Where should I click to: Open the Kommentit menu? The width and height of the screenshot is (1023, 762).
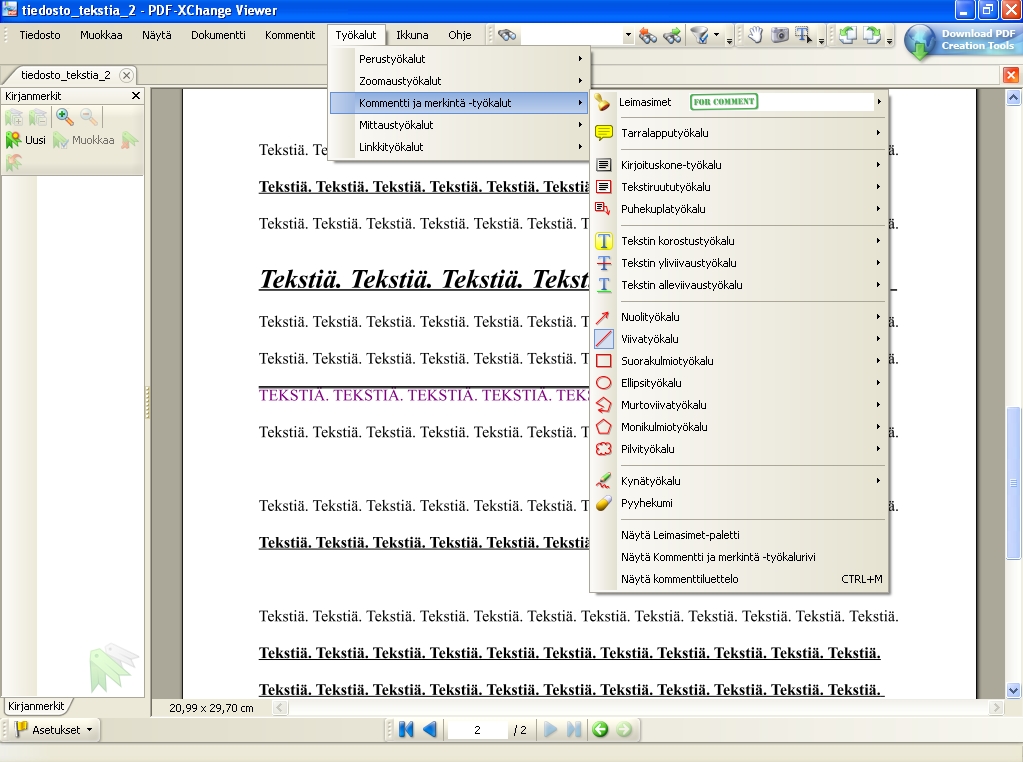click(290, 35)
